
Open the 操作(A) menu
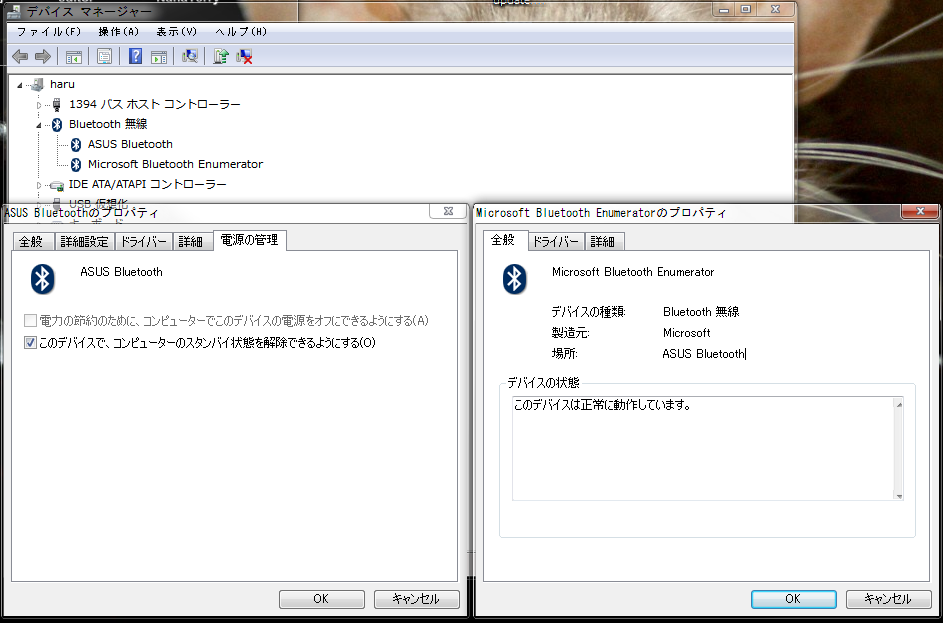[118, 32]
